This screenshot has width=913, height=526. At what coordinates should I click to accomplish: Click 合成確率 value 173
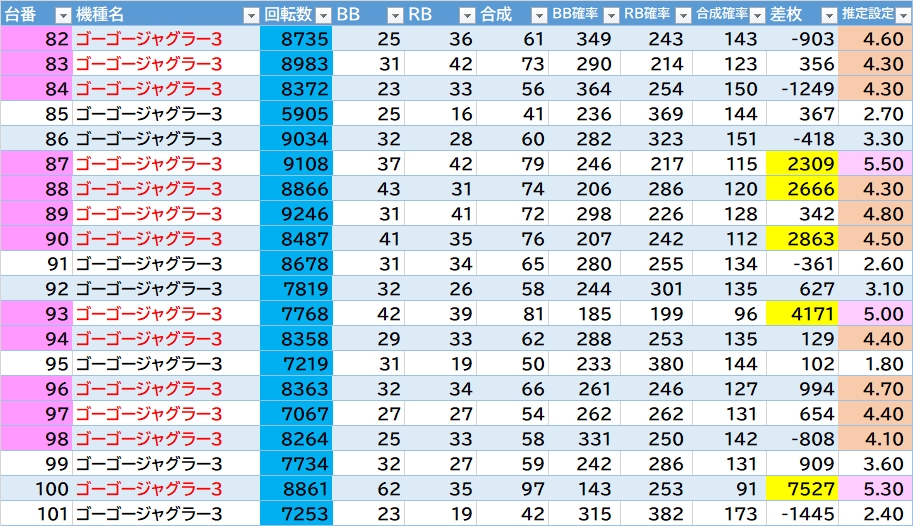click(729, 514)
